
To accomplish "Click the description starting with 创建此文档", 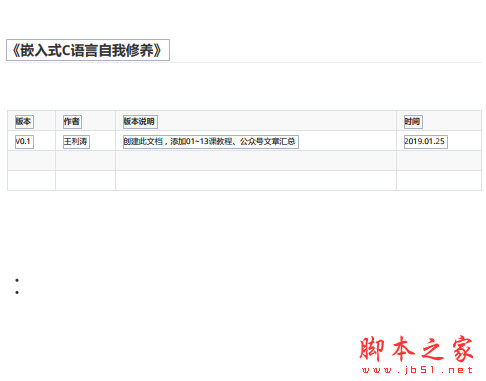I will pyautogui.click(x=211, y=142).
